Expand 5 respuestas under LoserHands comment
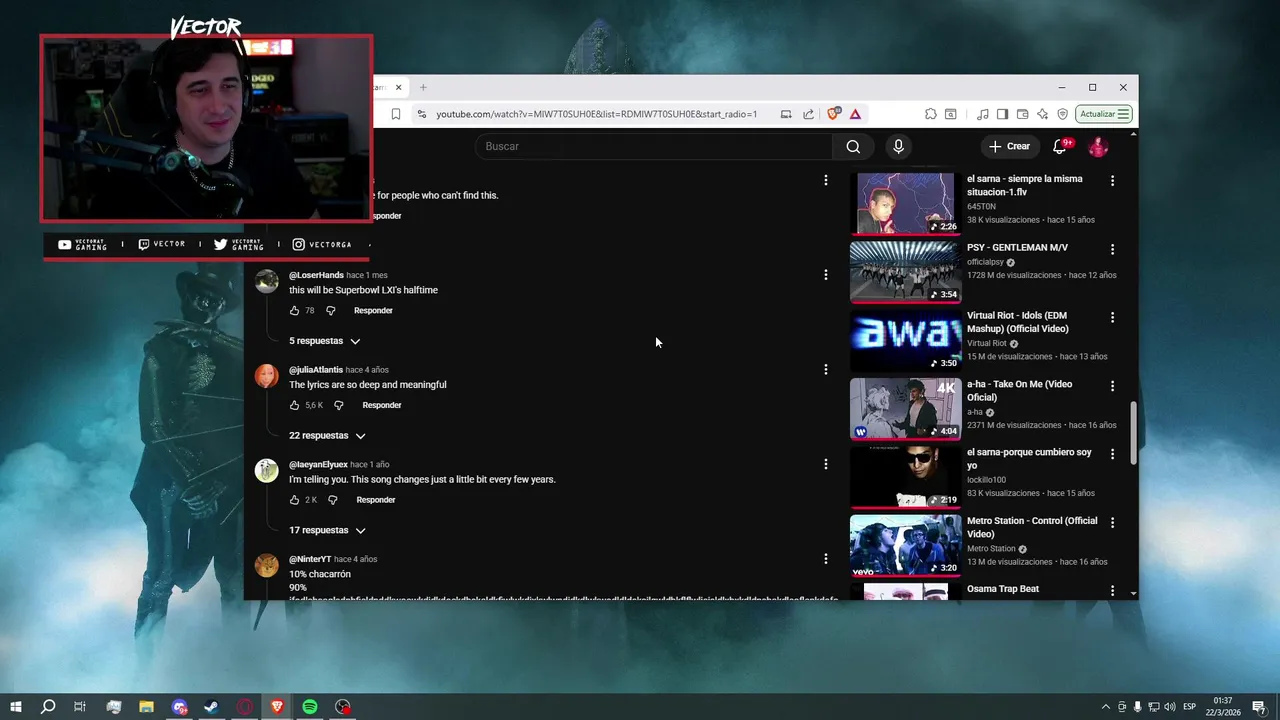Screen dimensions: 1280x720 coord(325,341)
